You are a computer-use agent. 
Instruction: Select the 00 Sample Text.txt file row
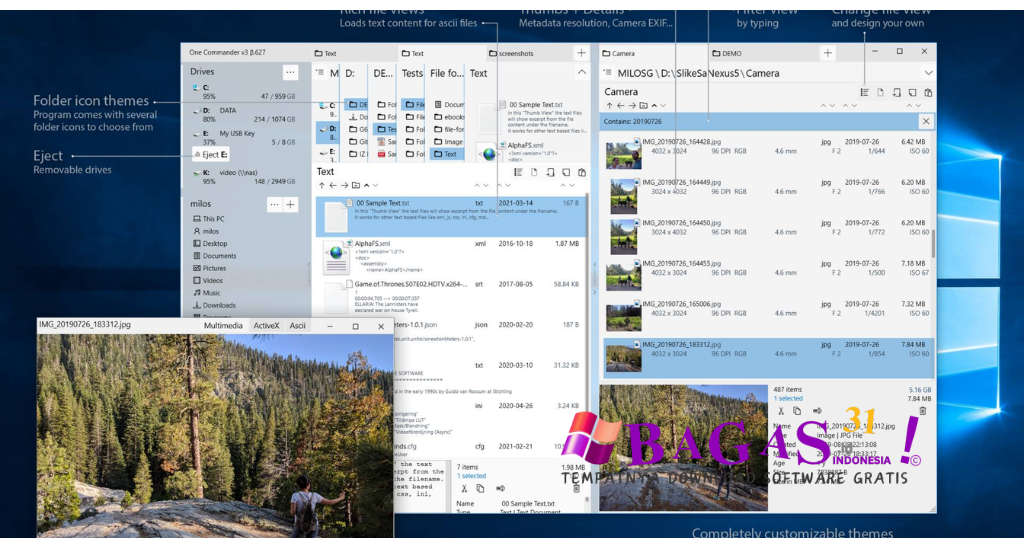(451, 216)
